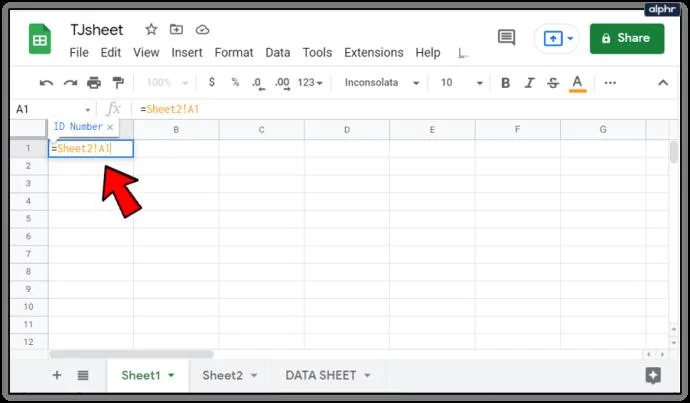Open the comment history icon
Screen dimensions: 690x403
tap(506, 37)
